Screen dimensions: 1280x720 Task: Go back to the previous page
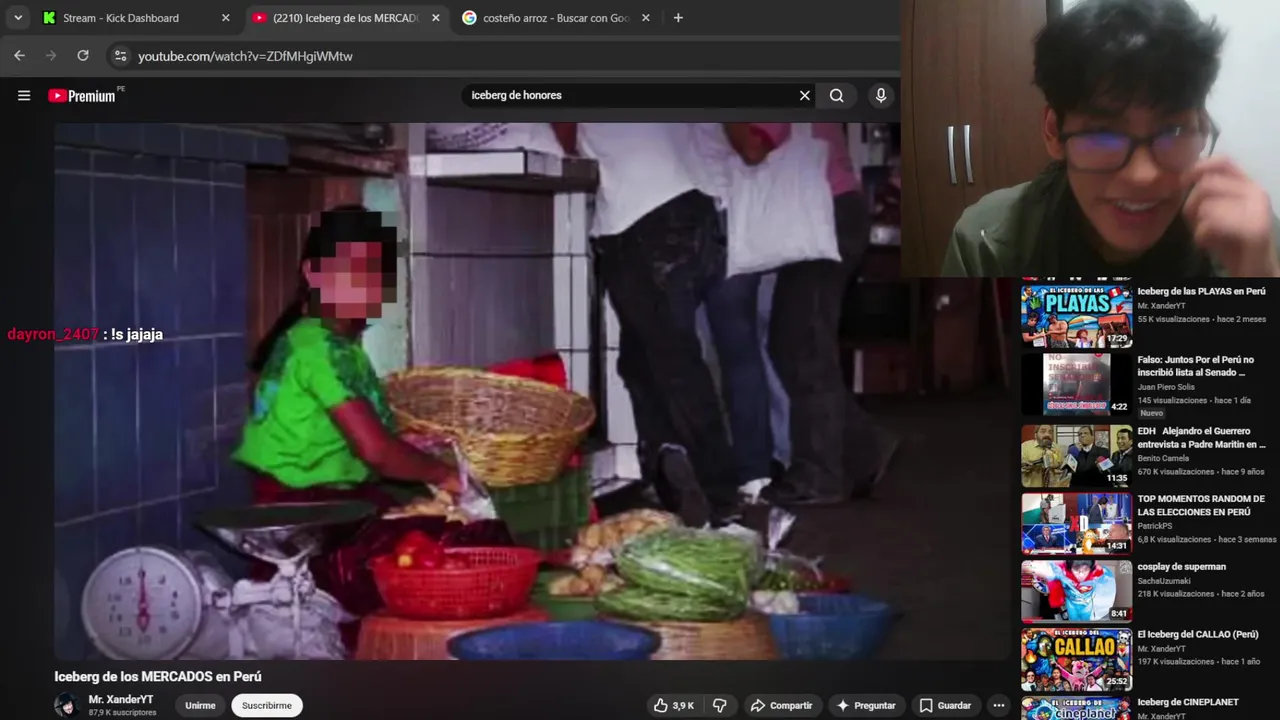click(x=19, y=56)
